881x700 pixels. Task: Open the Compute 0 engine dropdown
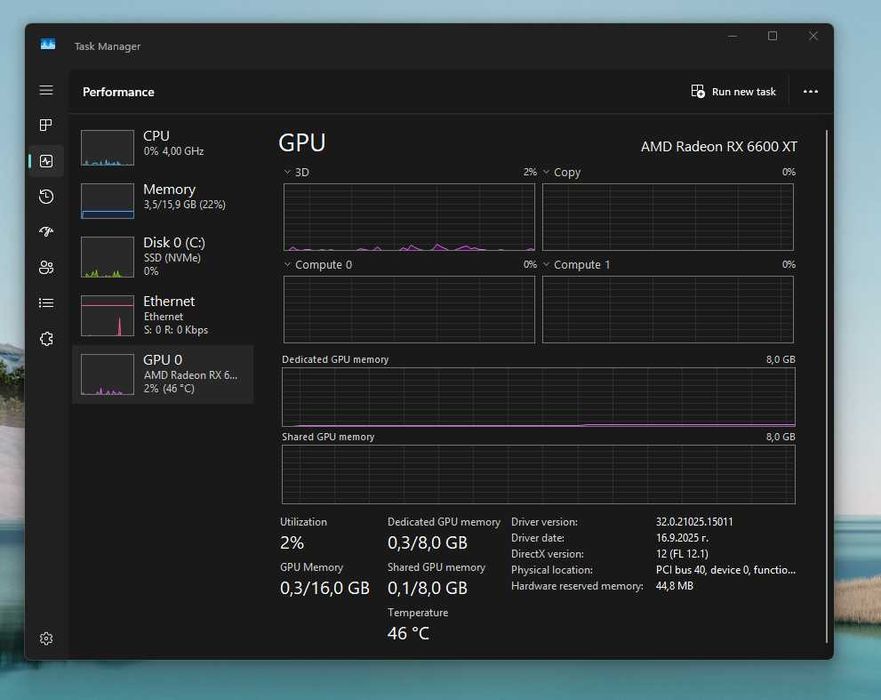(x=318, y=265)
